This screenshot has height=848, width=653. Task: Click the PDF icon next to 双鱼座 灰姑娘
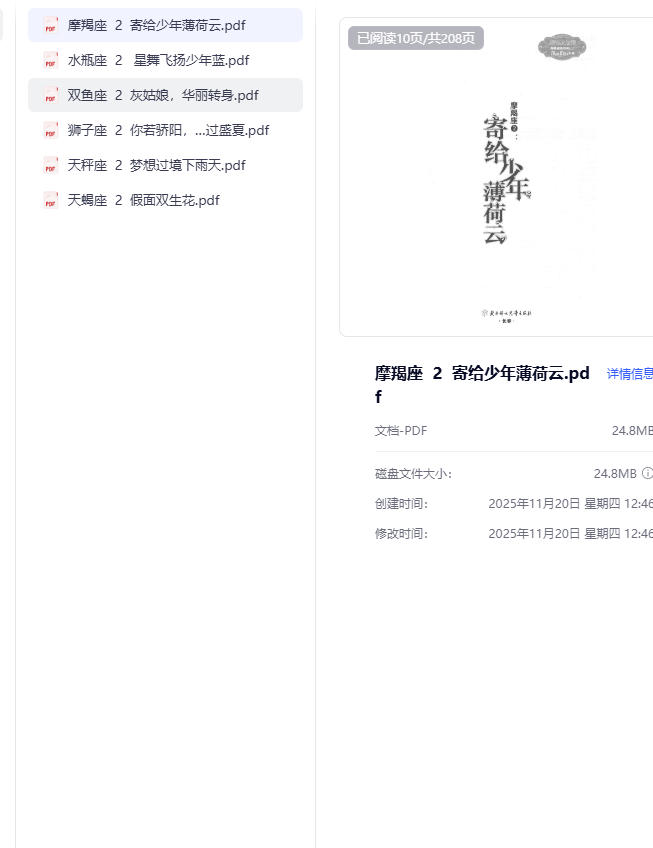click(50, 96)
